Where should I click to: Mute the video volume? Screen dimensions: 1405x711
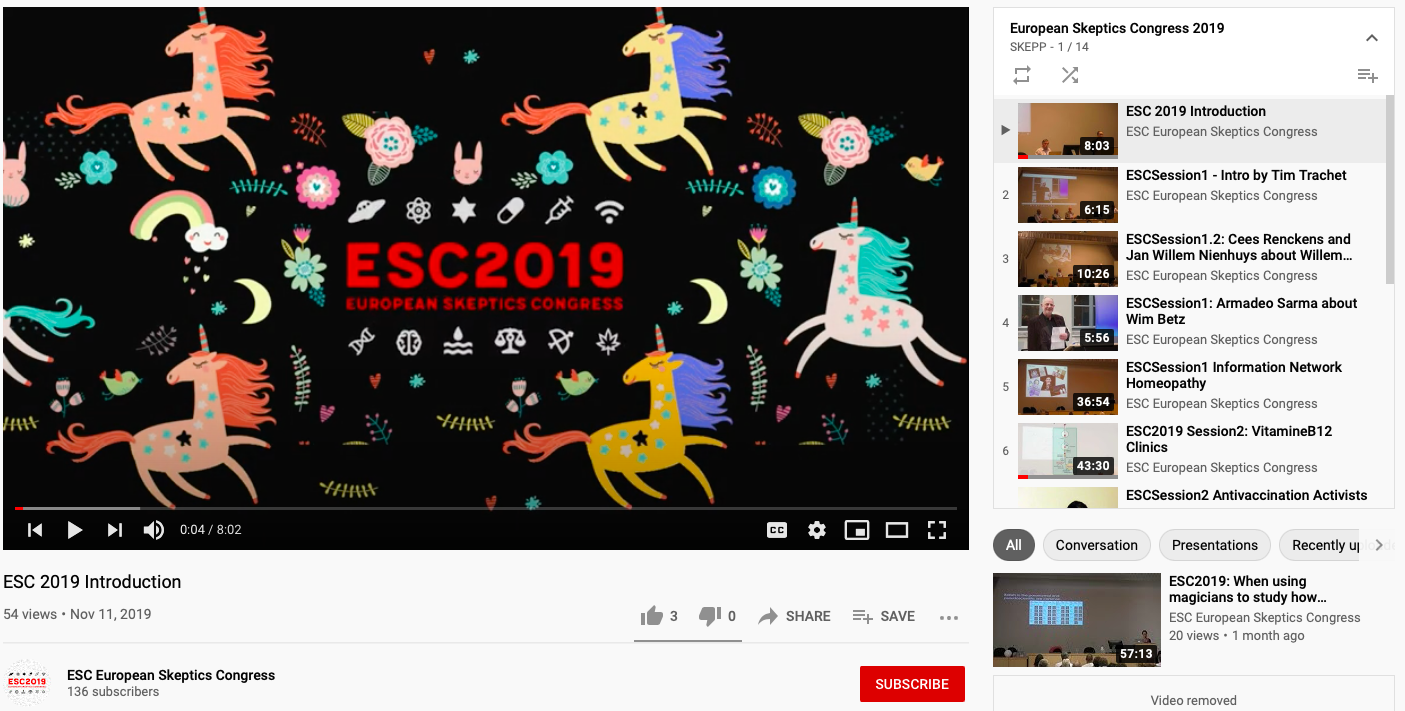click(x=154, y=530)
